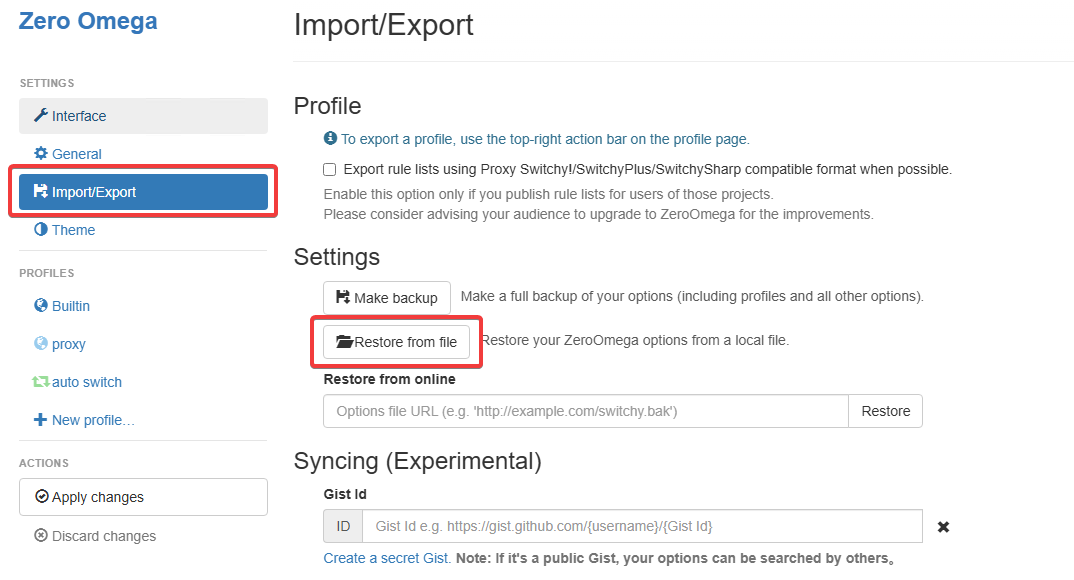Click the Apply changes button
Viewport: 1074px width, 580px height.
[x=143, y=497]
